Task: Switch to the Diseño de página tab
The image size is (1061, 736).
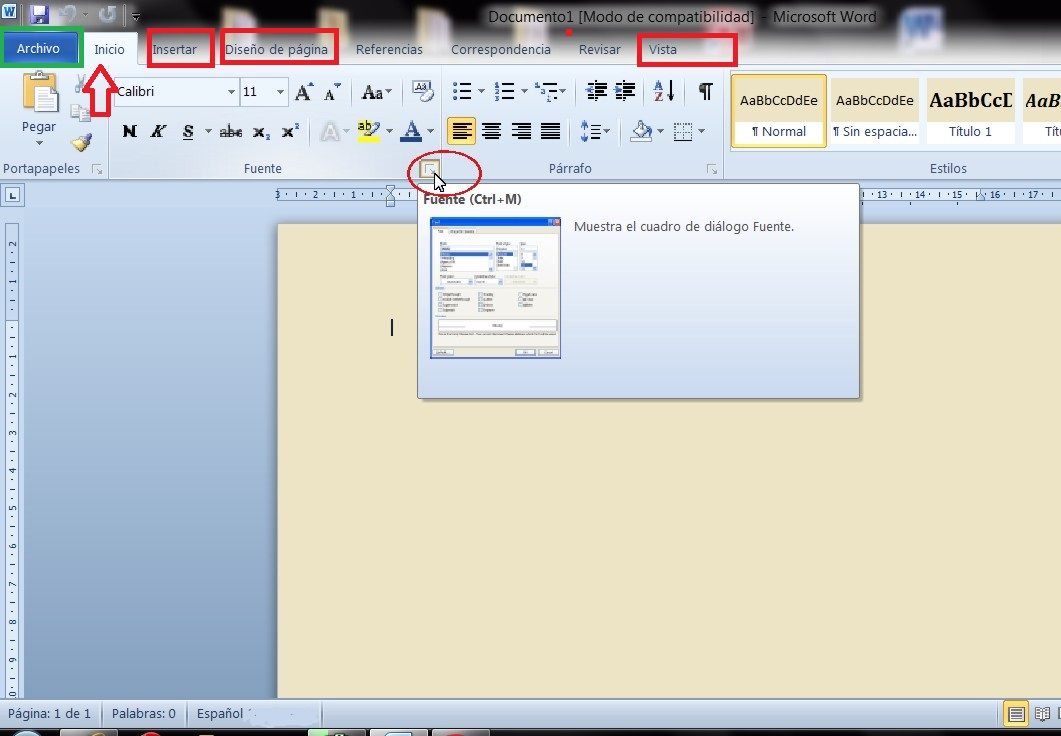Action: [276, 49]
